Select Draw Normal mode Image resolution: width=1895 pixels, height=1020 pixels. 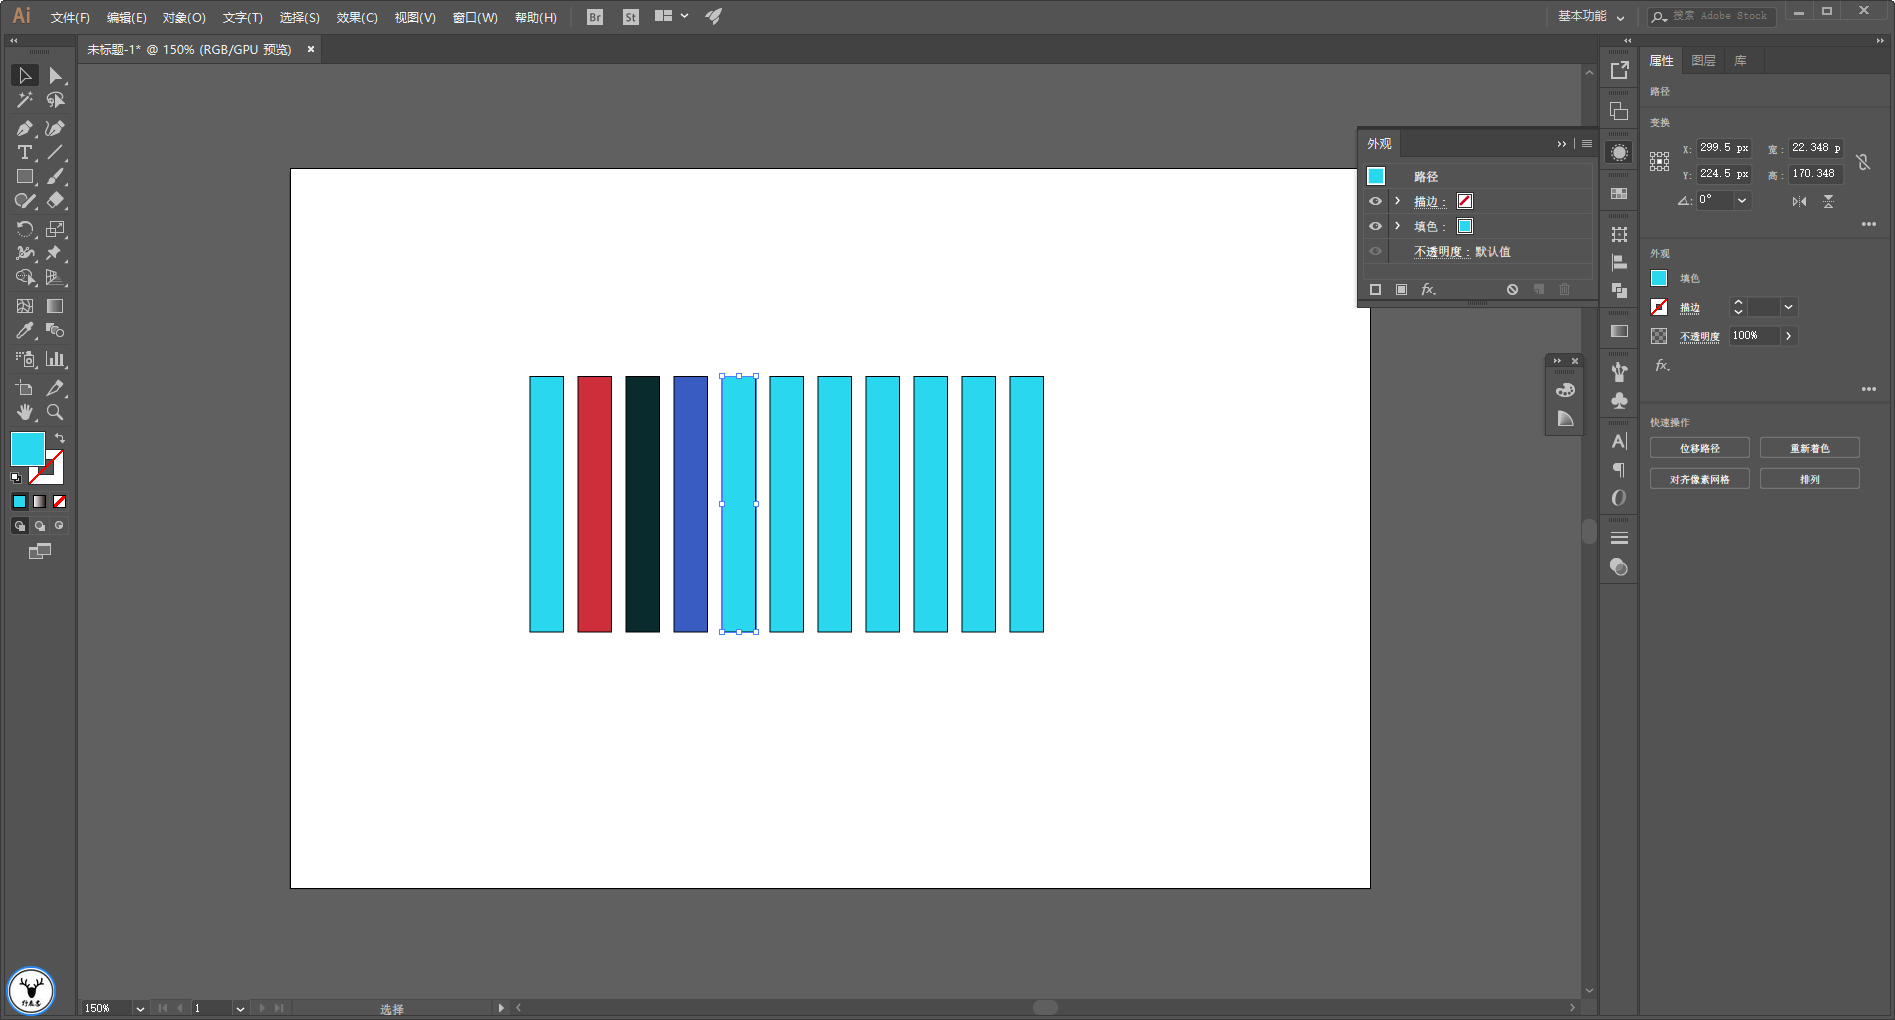[x=19, y=525]
